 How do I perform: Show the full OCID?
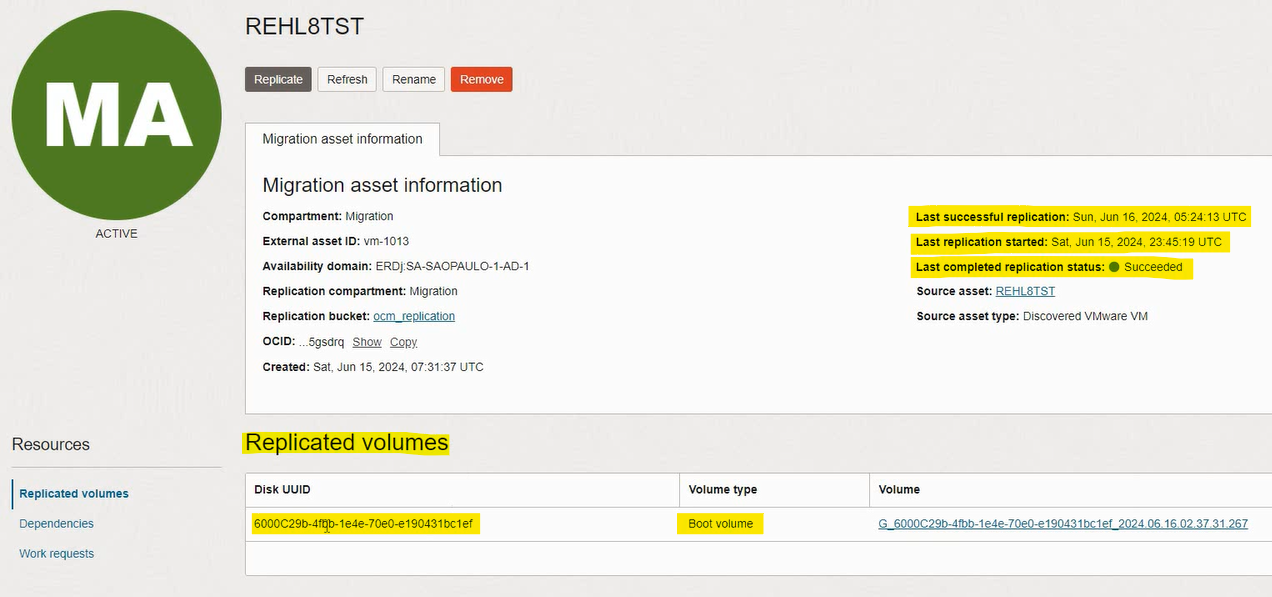click(x=367, y=342)
